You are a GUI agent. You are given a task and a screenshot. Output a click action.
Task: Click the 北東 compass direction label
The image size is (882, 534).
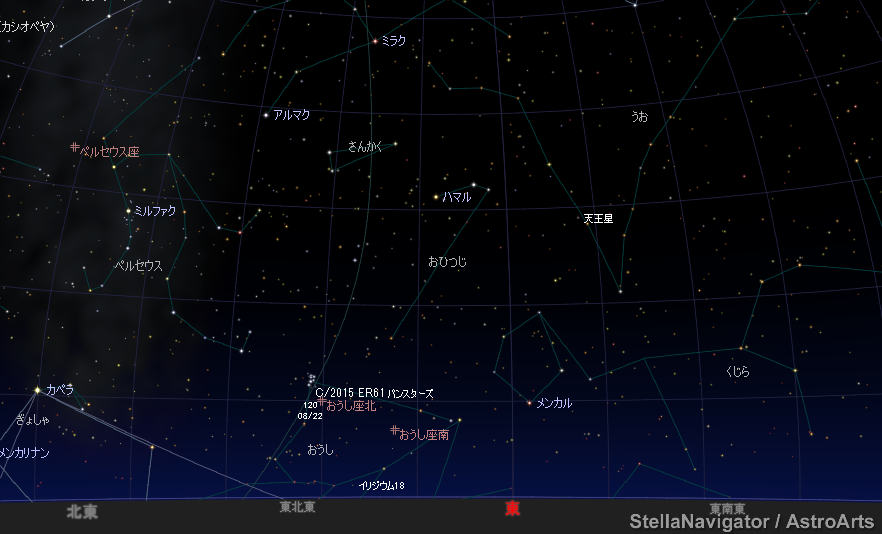(x=82, y=511)
